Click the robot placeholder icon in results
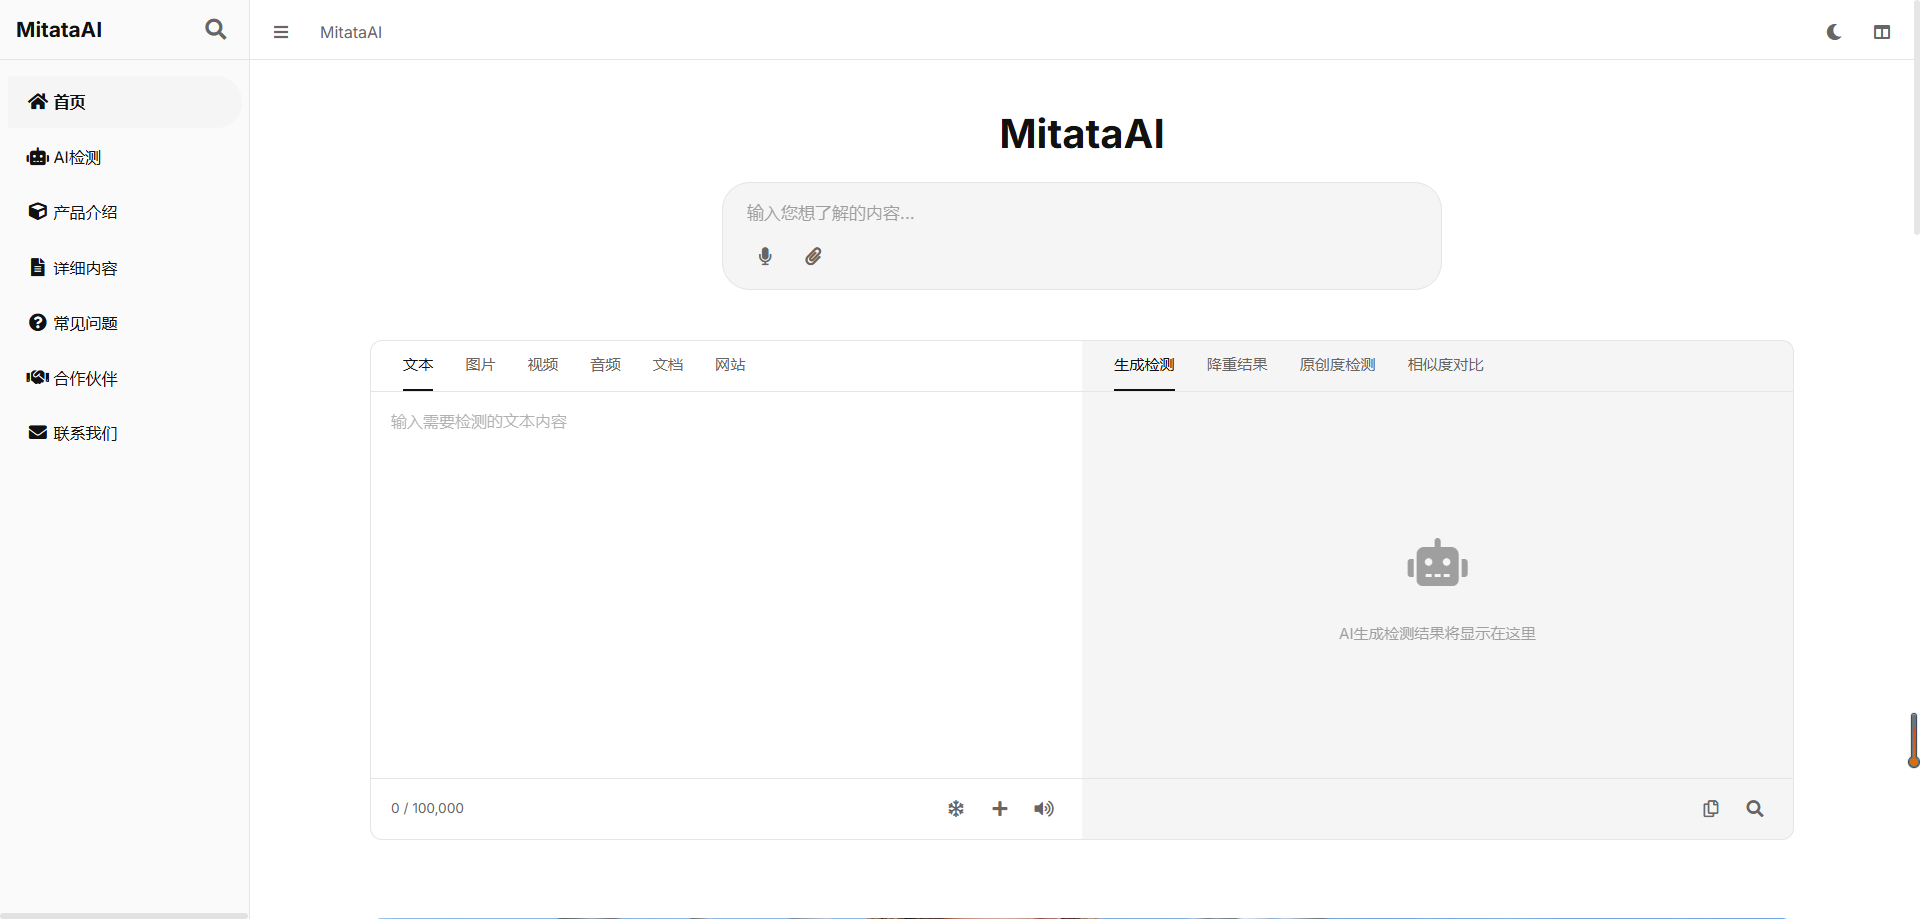Image resolution: width=1920 pixels, height=919 pixels. click(1437, 563)
